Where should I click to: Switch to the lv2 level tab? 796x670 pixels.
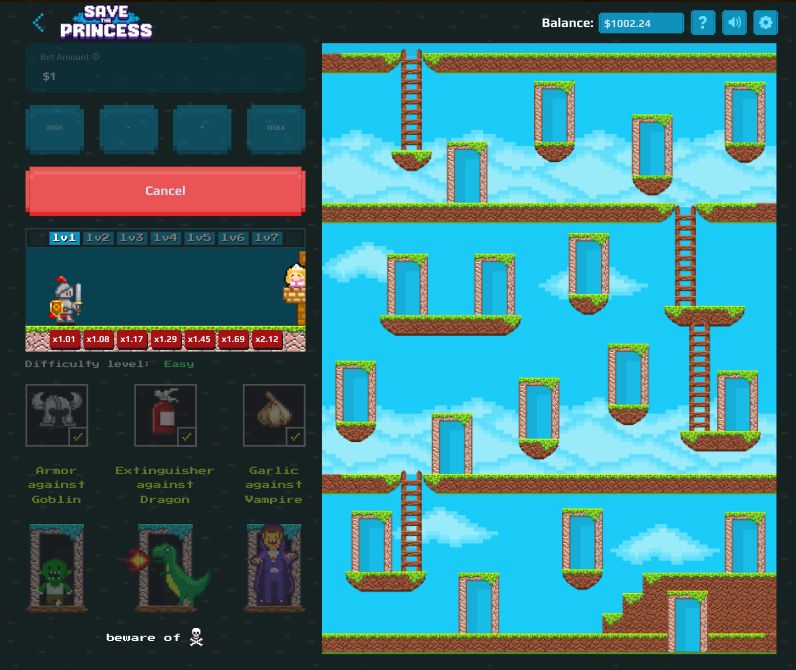point(98,238)
